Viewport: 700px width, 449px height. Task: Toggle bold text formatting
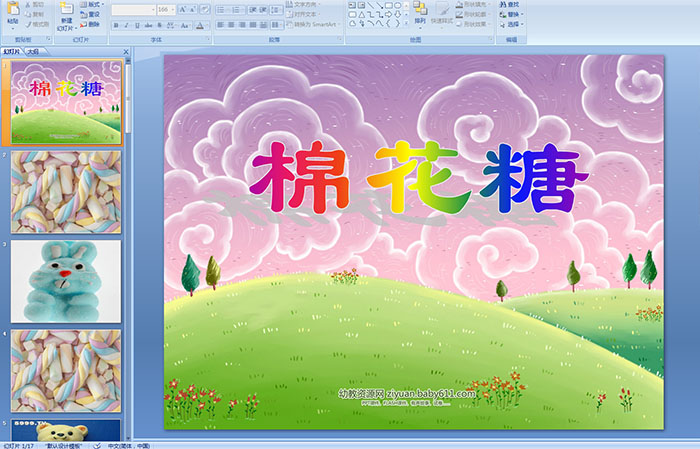(114, 24)
